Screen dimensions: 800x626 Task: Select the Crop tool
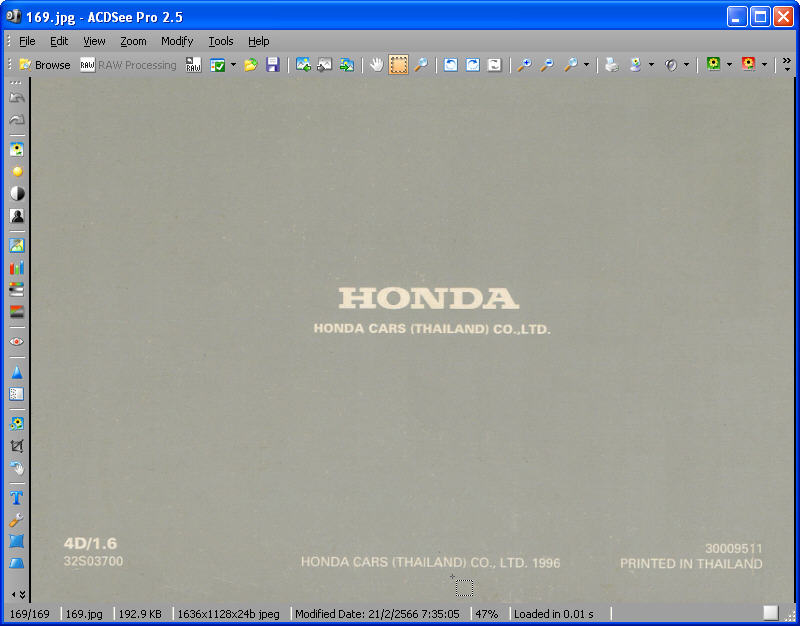click(x=17, y=446)
